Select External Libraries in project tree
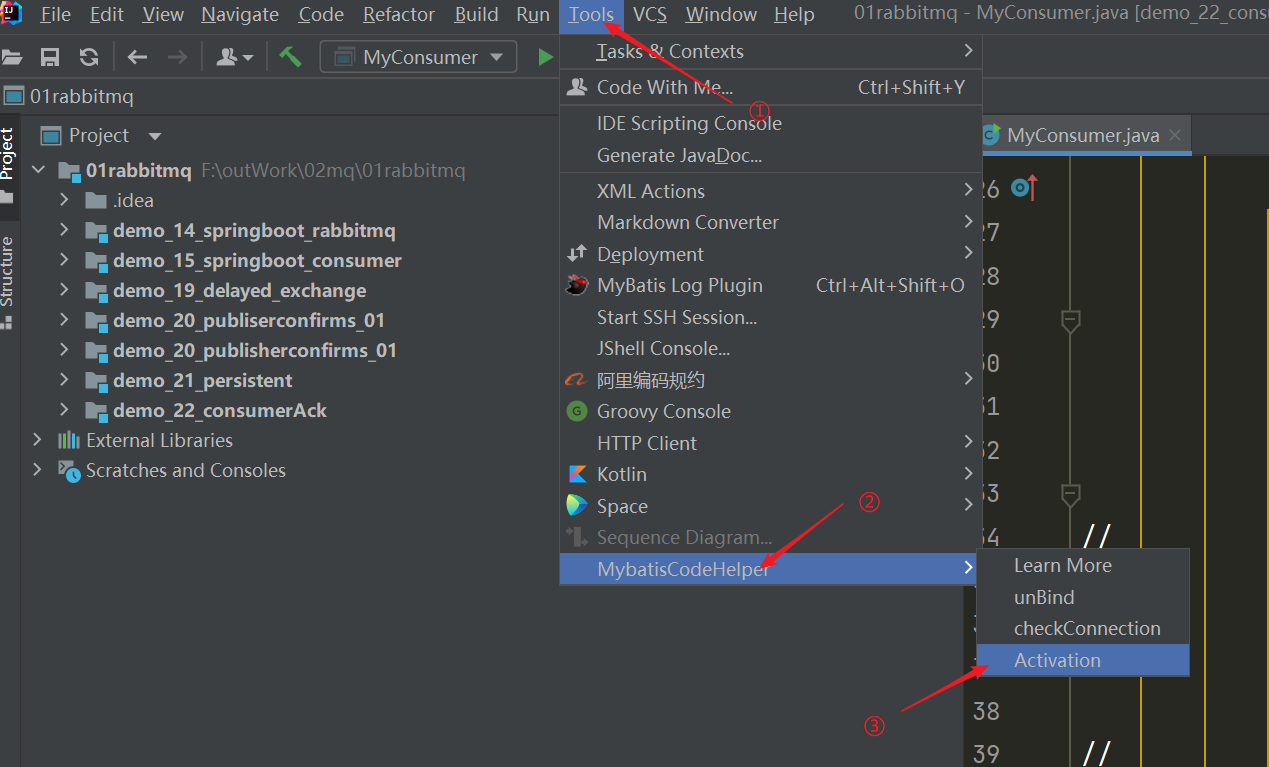Image resolution: width=1269 pixels, height=767 pixels. [159, 440]
